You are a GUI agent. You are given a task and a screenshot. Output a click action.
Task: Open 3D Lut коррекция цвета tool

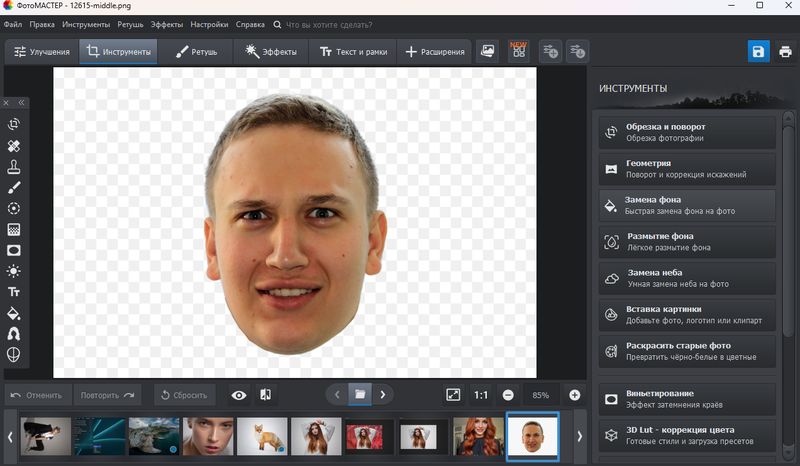[687, 435]
